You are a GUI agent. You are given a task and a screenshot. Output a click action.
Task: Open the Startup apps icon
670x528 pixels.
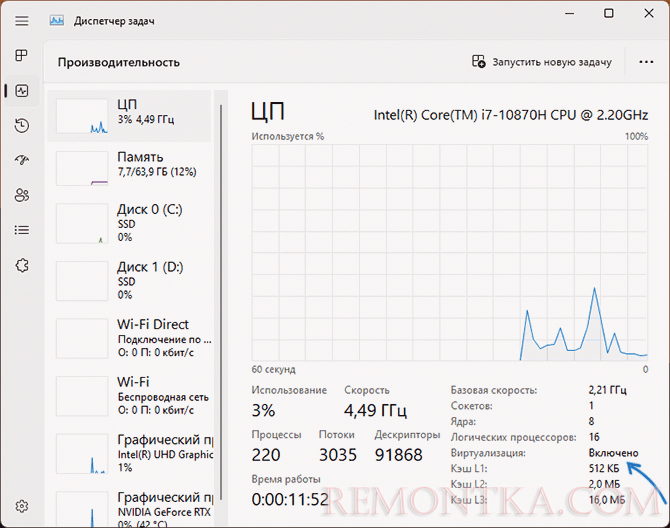(22, 160)
